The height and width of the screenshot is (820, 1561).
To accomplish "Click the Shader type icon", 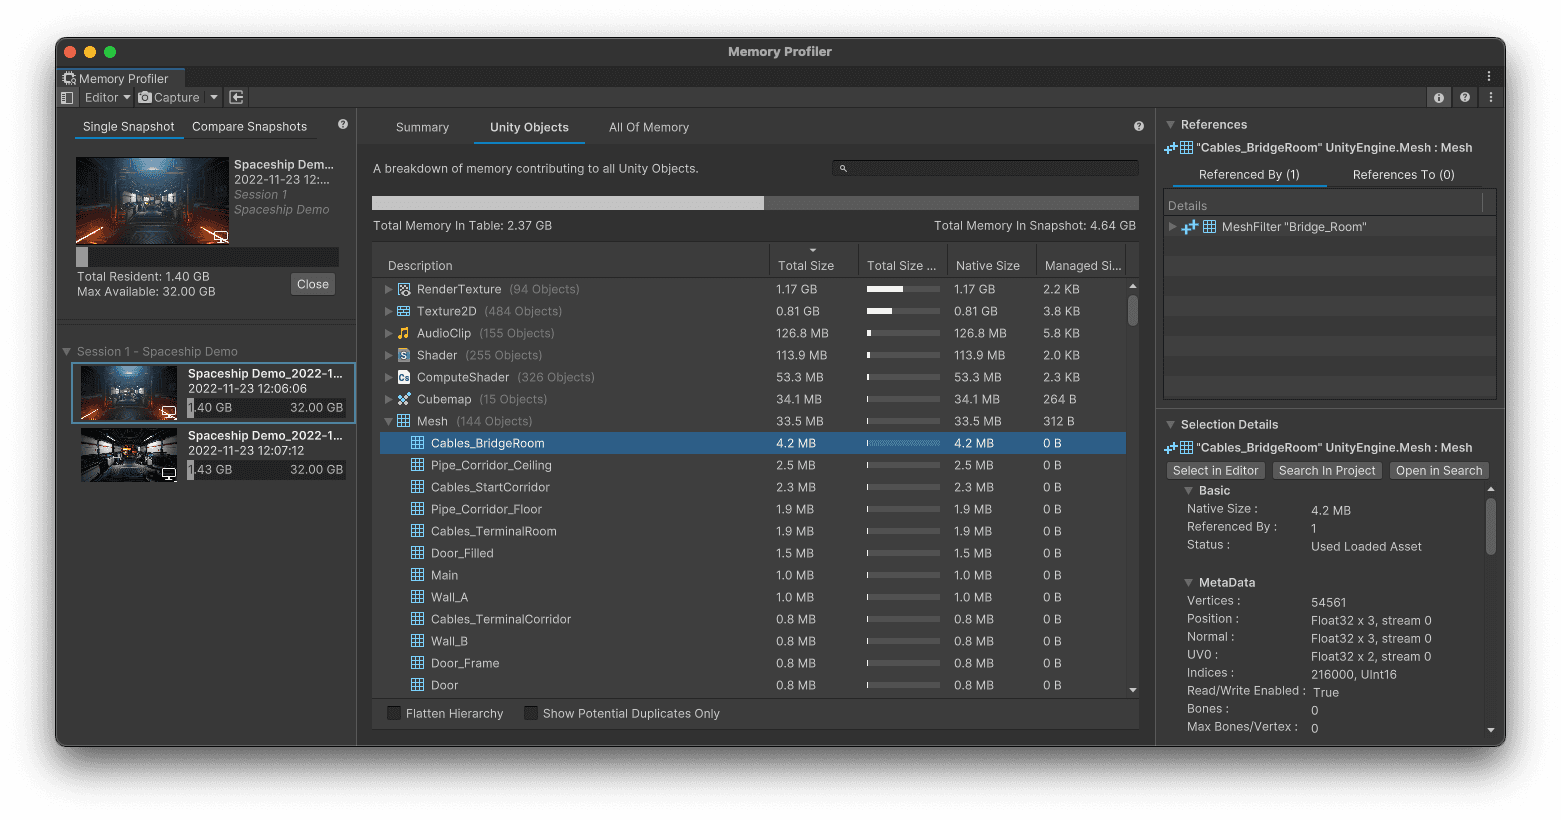I will tap(404, 355).
